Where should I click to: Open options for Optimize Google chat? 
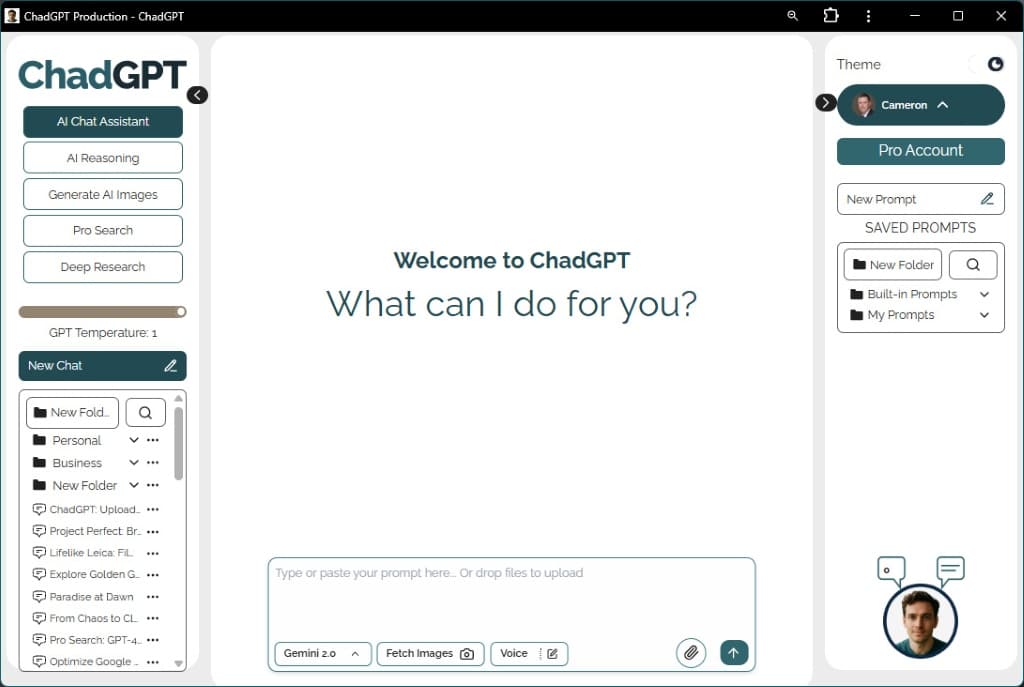point(153,662)
